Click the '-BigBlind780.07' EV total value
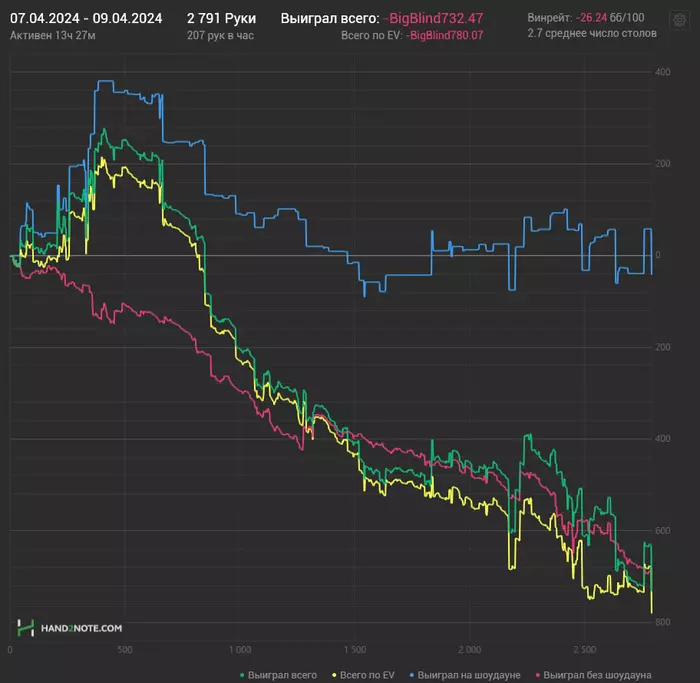This screenshot has height=683, width=700. [x=444, y=35]
